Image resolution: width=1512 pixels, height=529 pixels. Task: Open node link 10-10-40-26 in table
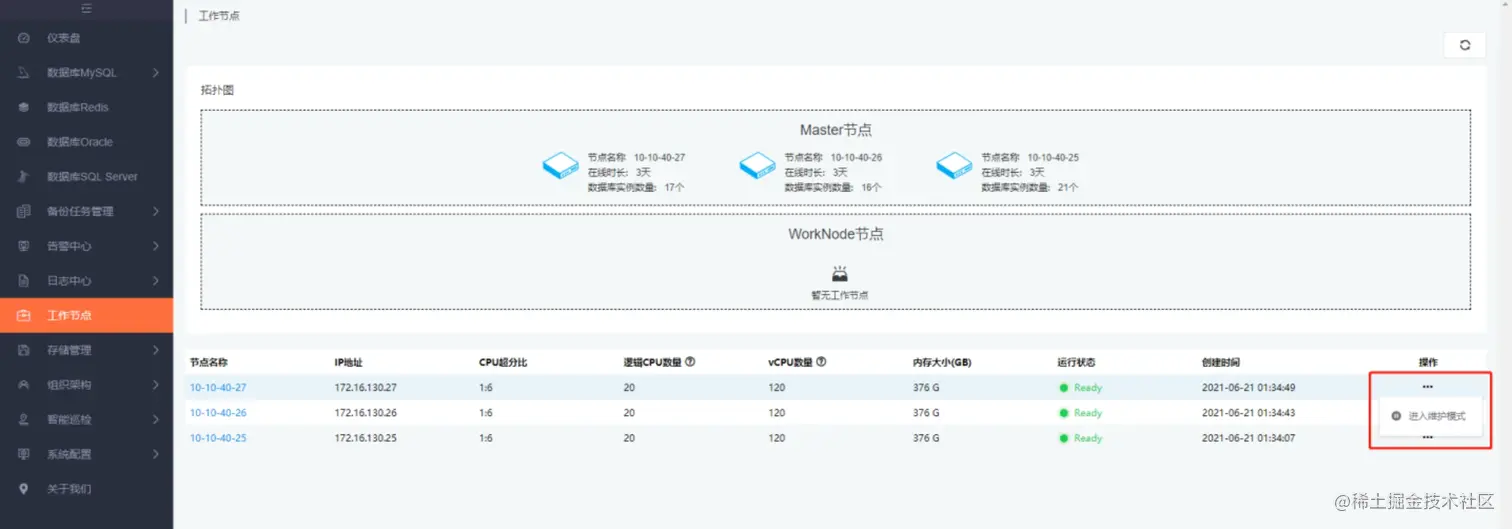coord(218,413)
